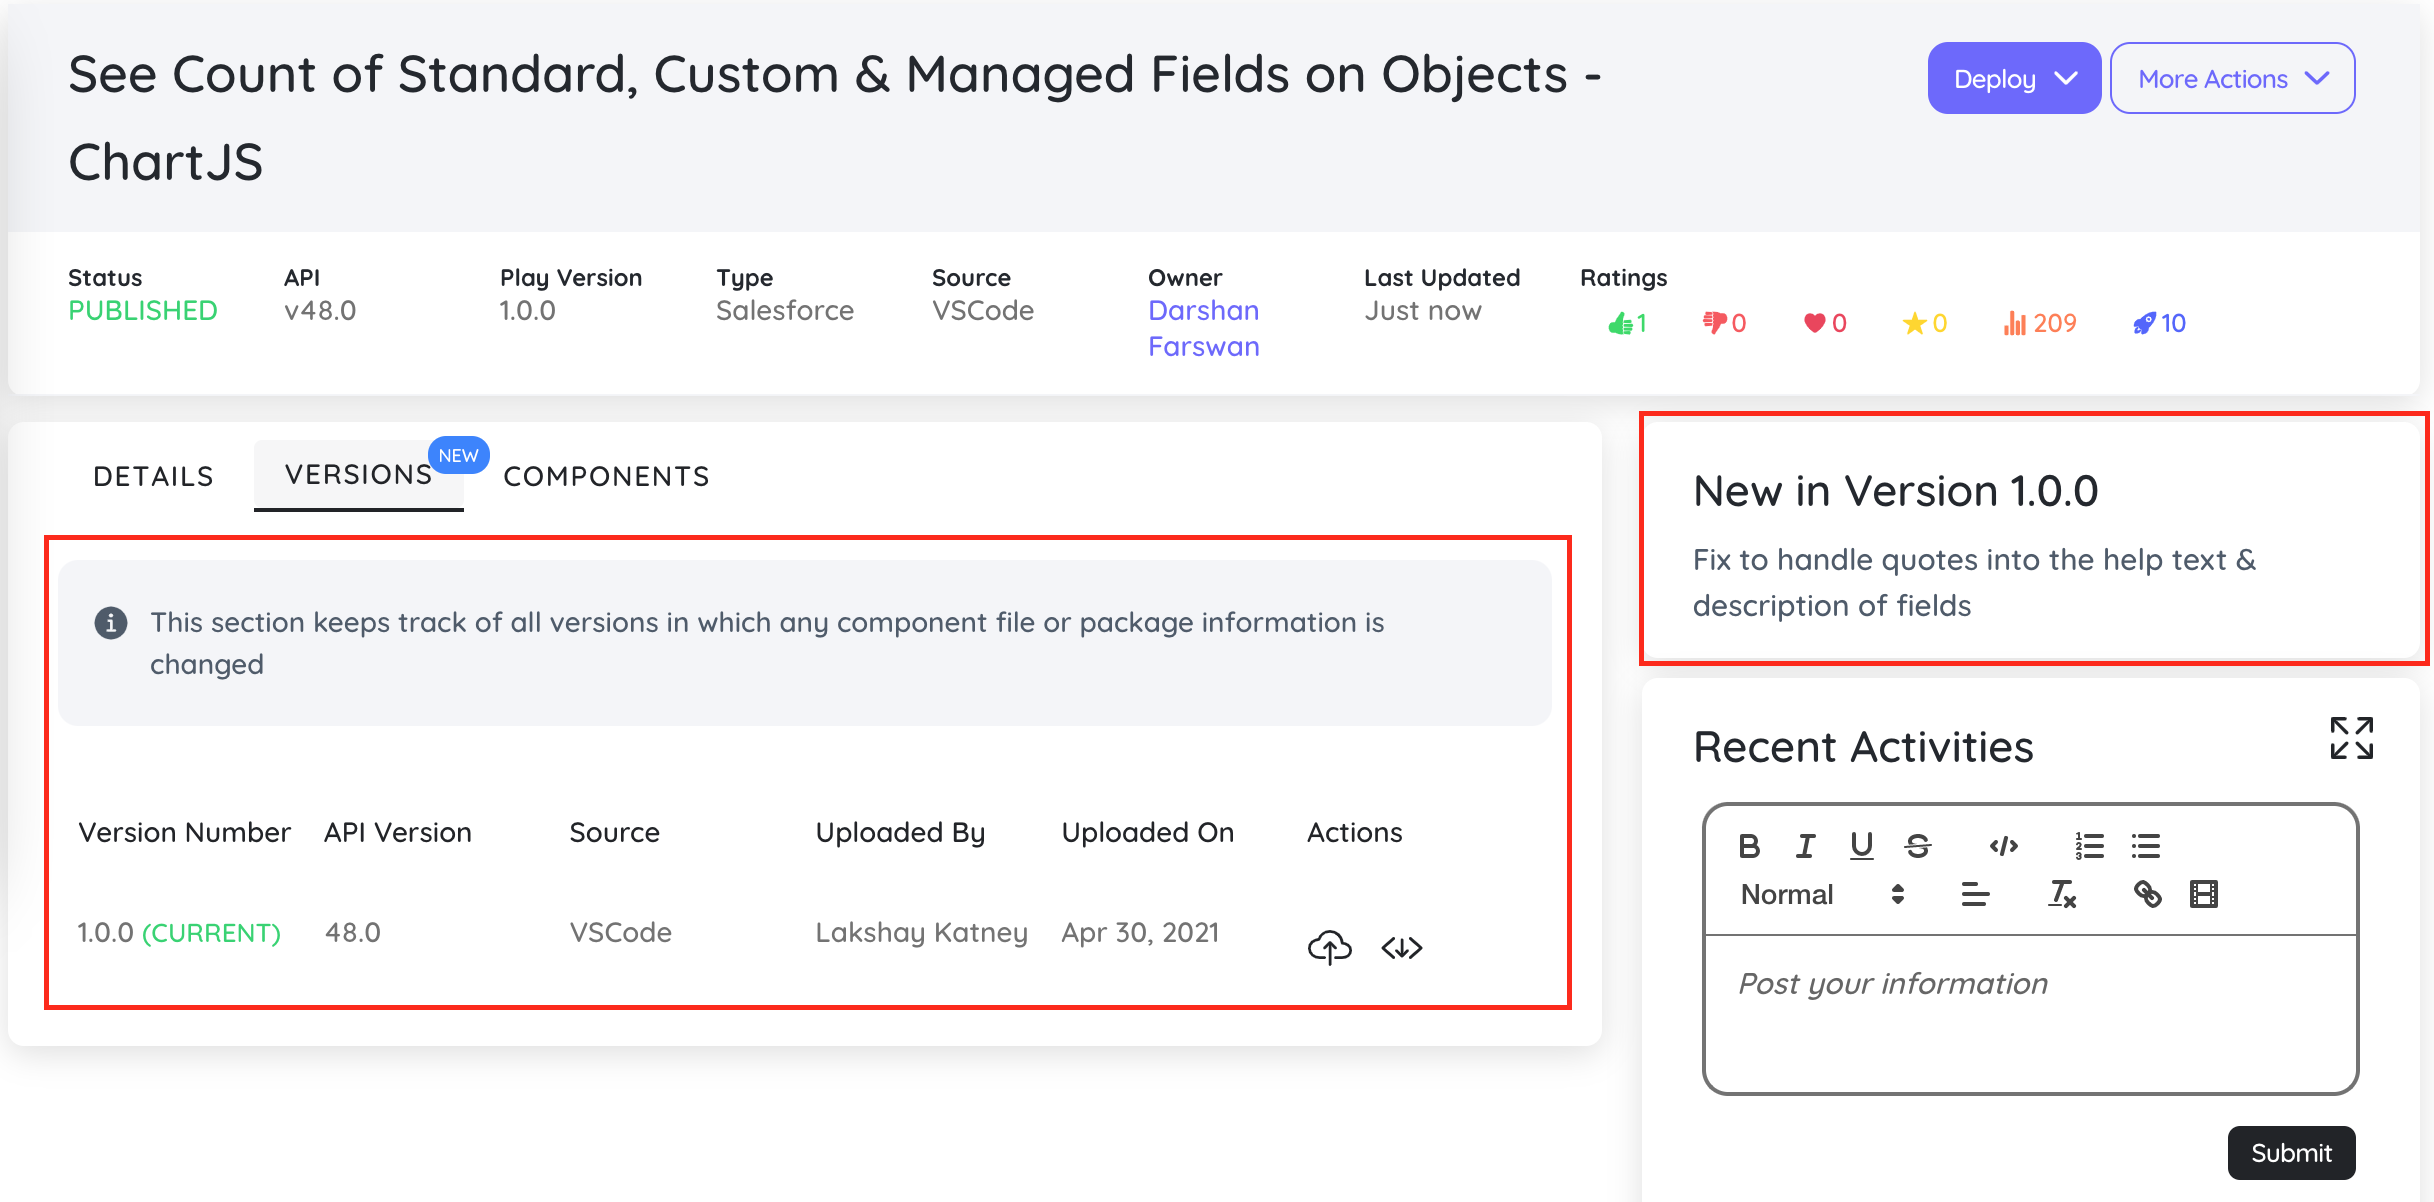The image size is (2434, 1202).
Task: Click the Salesforce type value
Action: pyautogui.click(x=784, y=311)
